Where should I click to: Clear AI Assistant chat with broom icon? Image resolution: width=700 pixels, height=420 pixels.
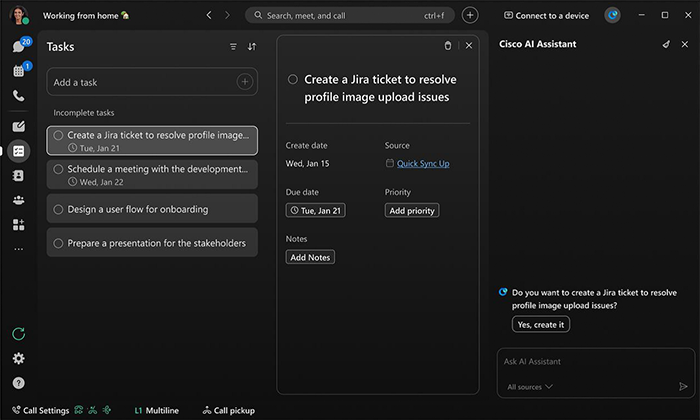click(666, 44)
